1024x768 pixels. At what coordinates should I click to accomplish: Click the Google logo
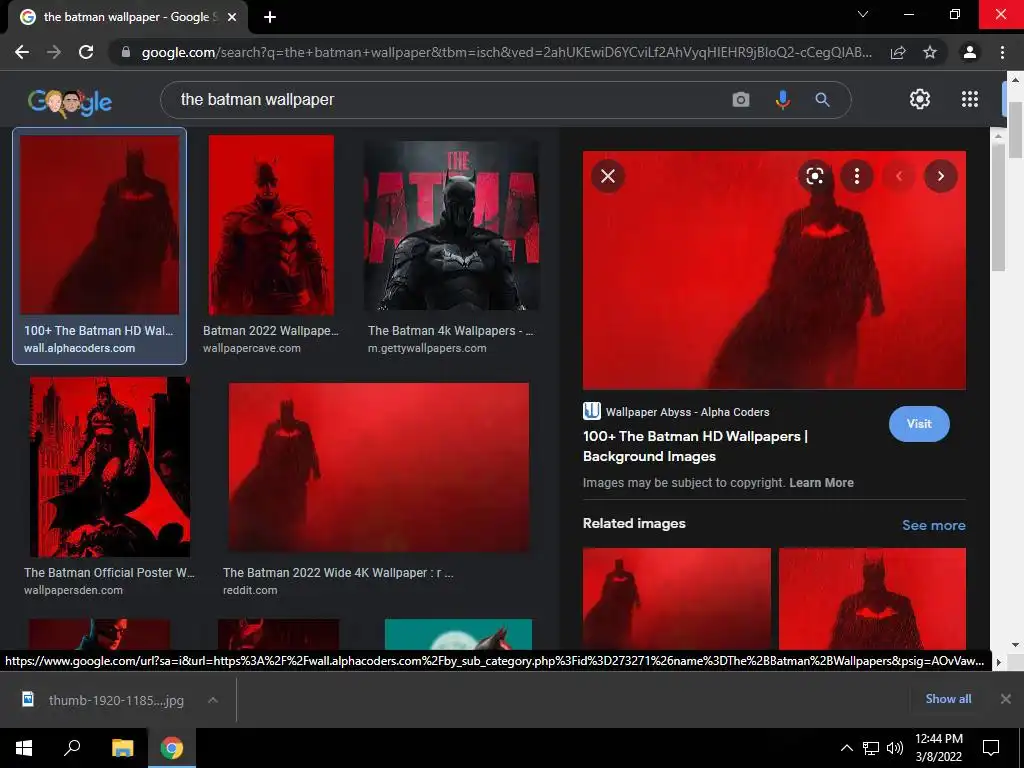[x=70, y=101]
